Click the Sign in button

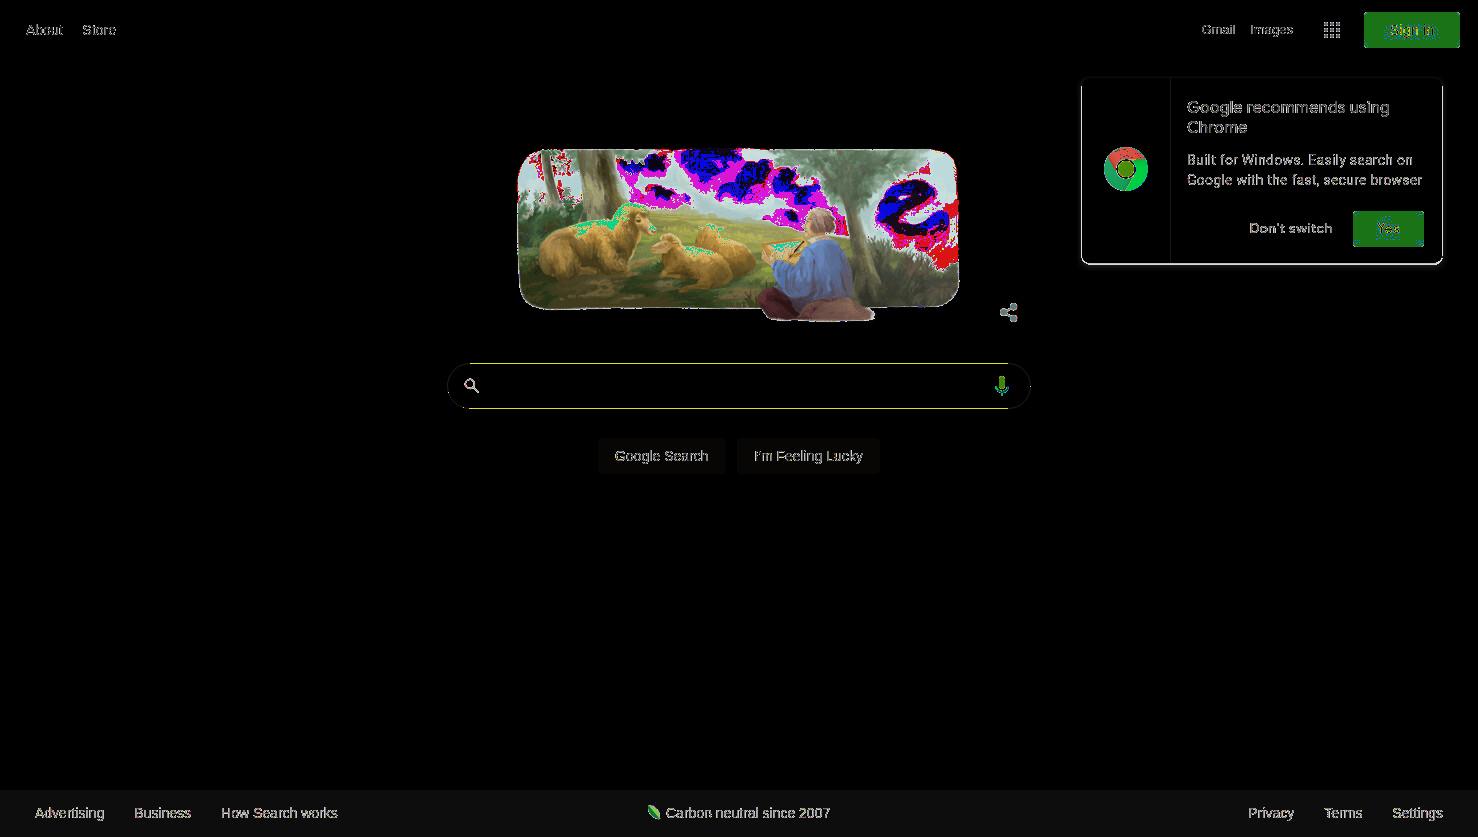1411,30
